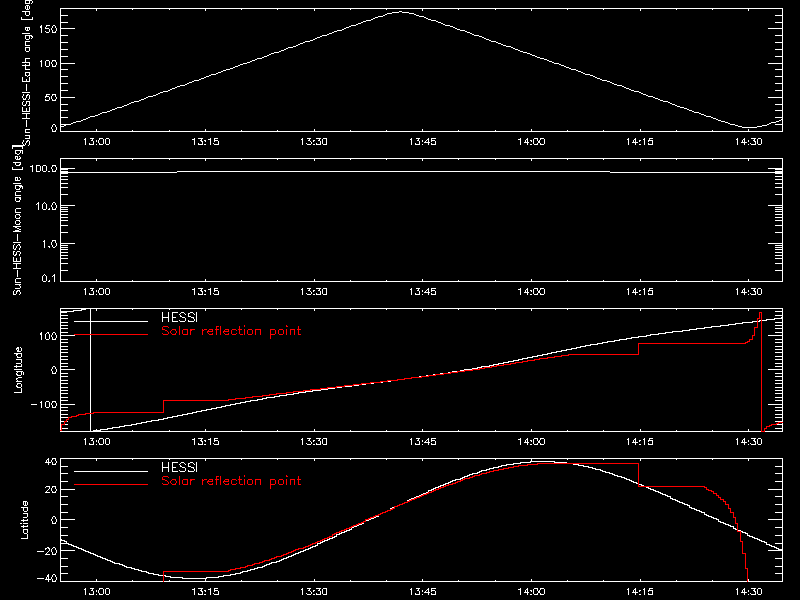Click the peak of the Sun-HESSI-Earth angle curve

click(401, 12)
